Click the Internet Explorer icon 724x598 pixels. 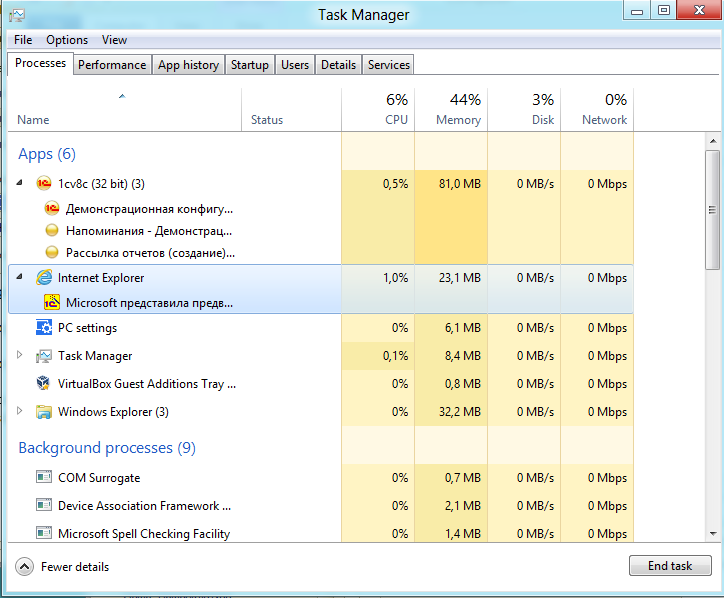point(44,278)
